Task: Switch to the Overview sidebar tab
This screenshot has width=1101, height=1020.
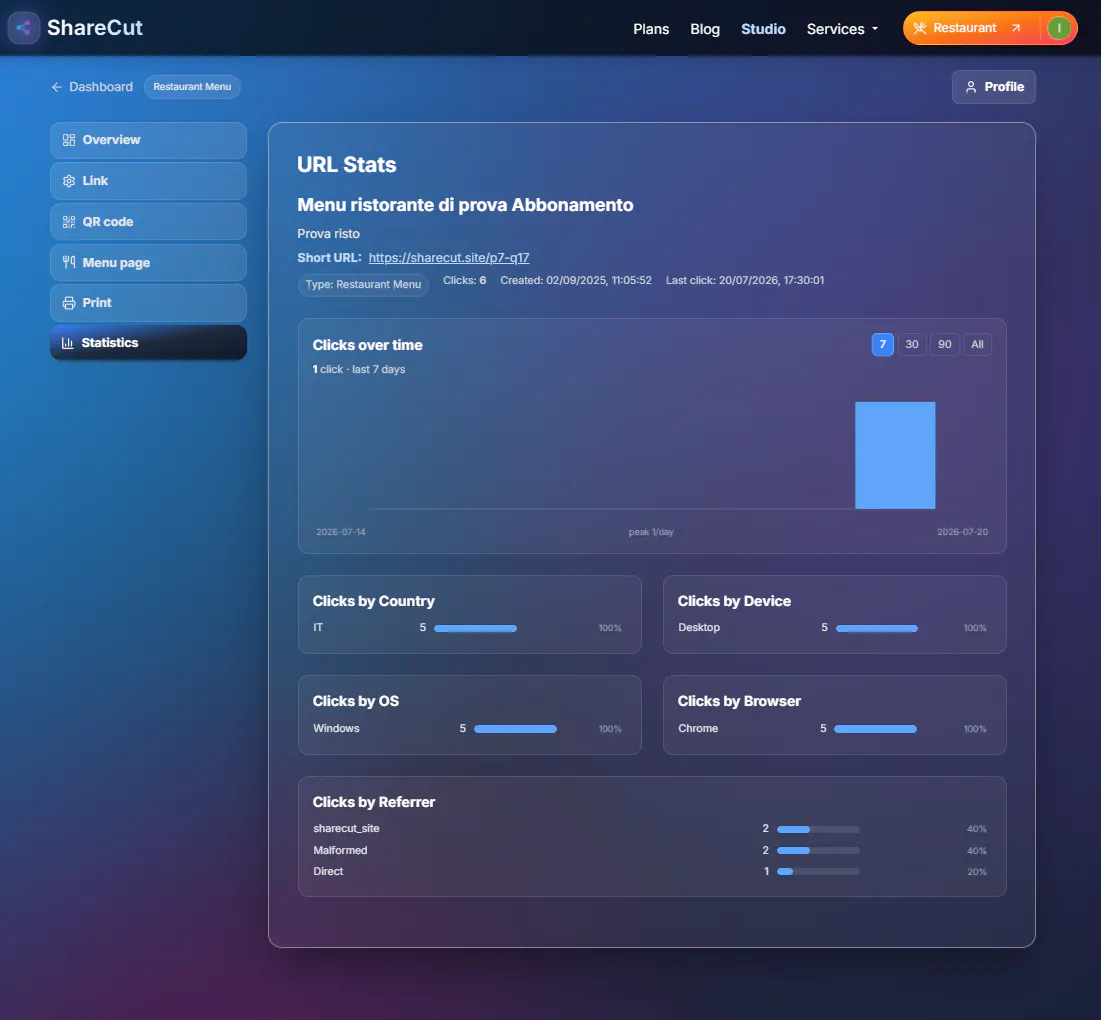Action: coord(148,140)
